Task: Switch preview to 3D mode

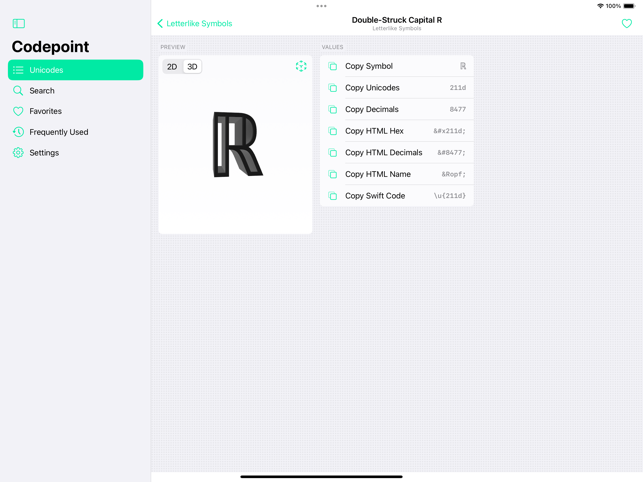Action: pyautogui.click(x=192, y=66)
